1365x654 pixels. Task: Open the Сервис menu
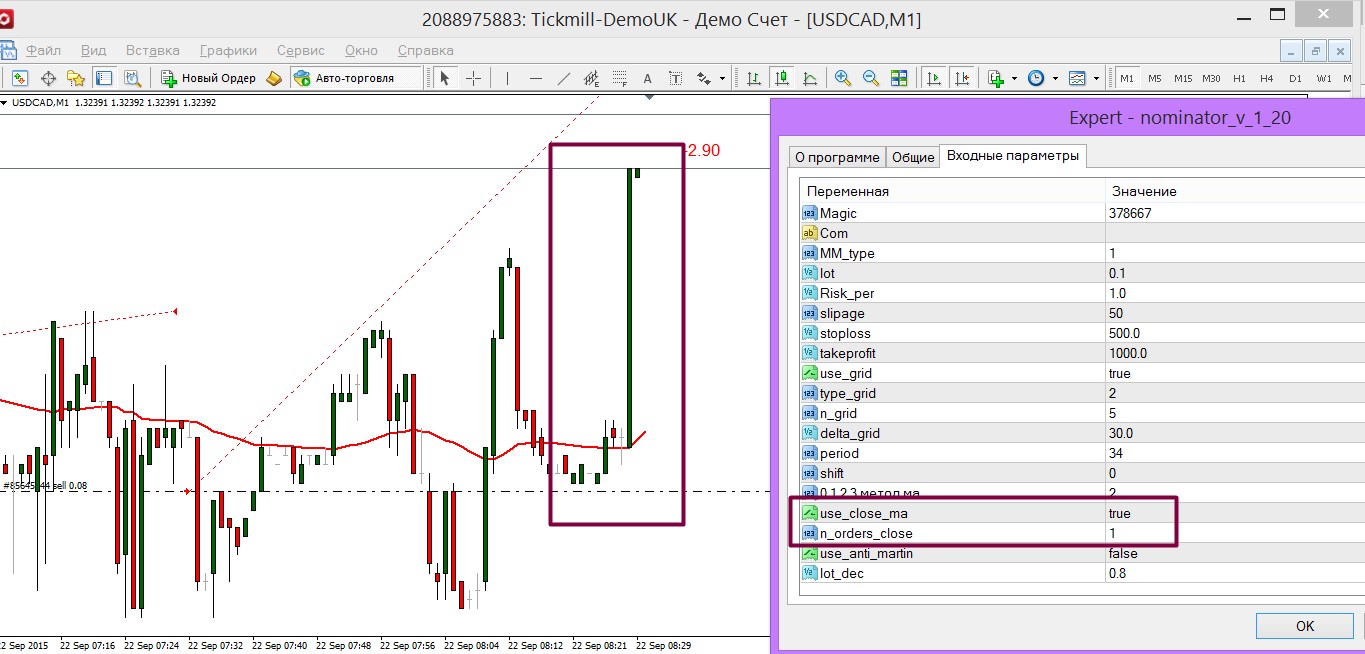point(301,50)
